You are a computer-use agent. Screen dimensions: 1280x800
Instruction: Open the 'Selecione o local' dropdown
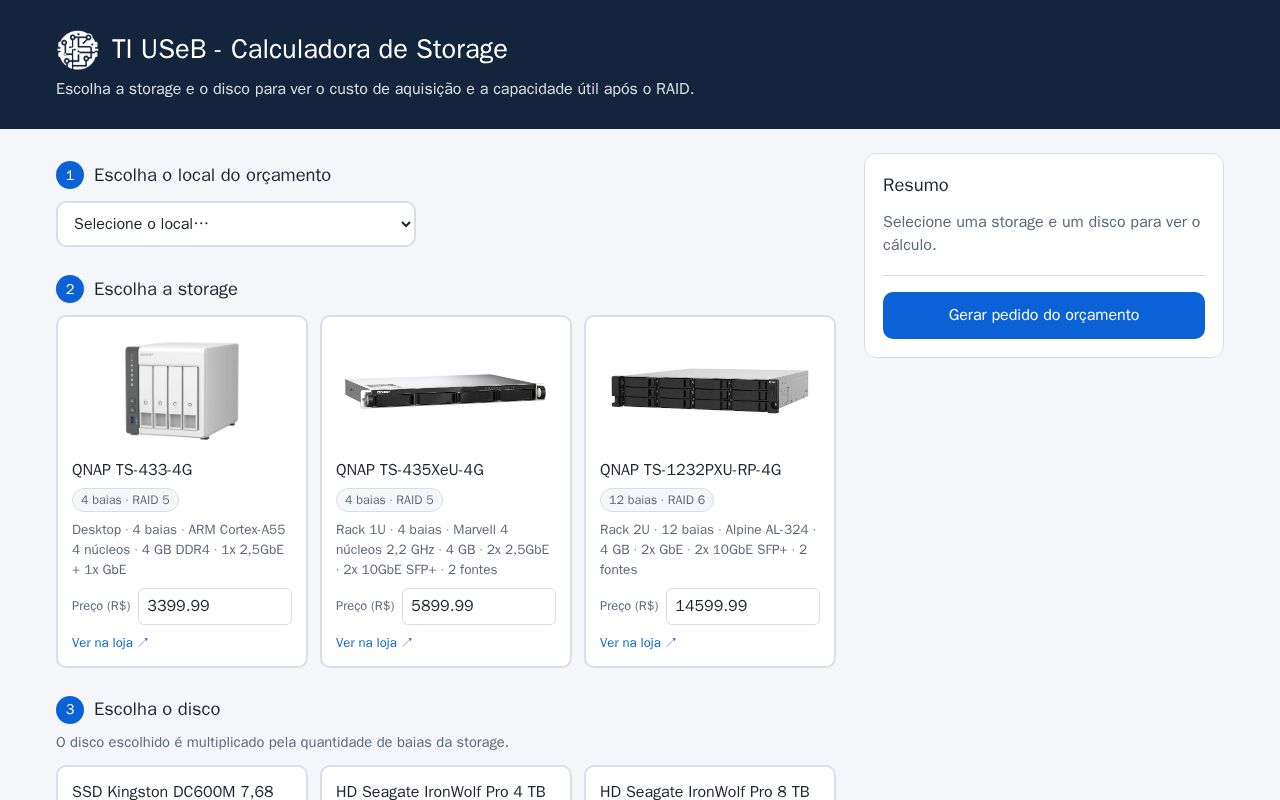(236, 224)
